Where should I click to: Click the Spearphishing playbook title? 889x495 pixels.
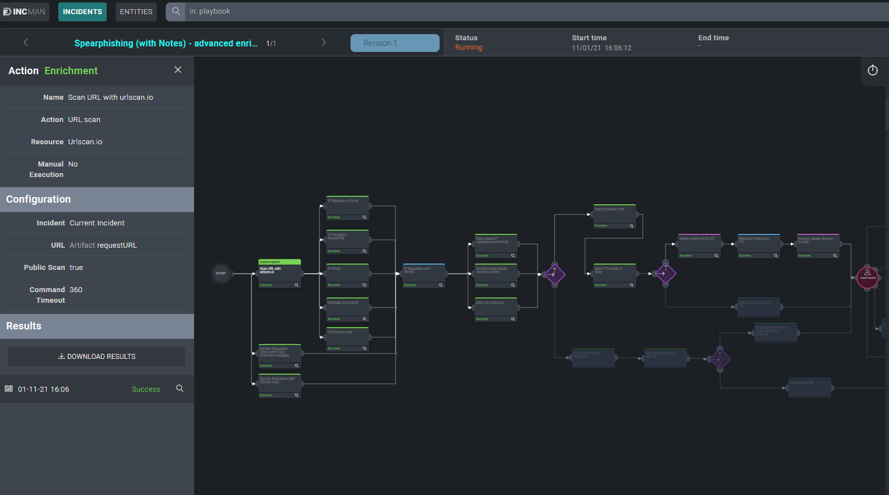166,43
